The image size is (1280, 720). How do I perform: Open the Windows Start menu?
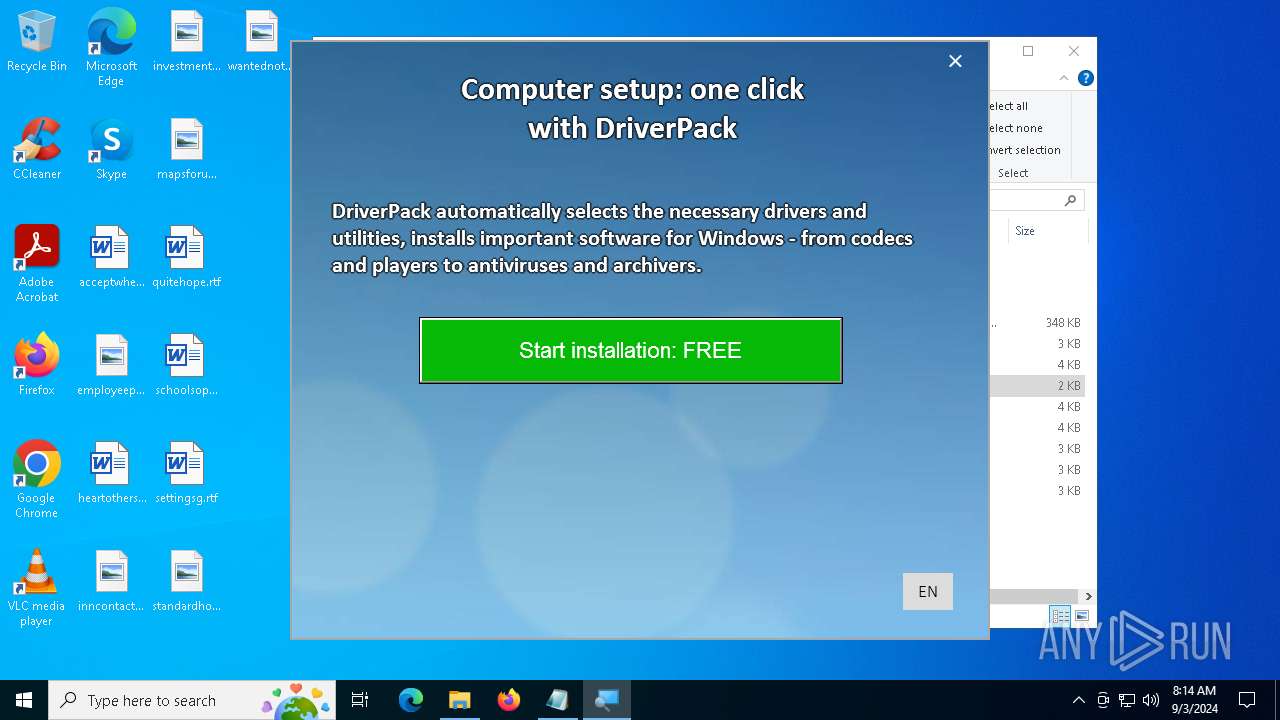coord(24,700)
